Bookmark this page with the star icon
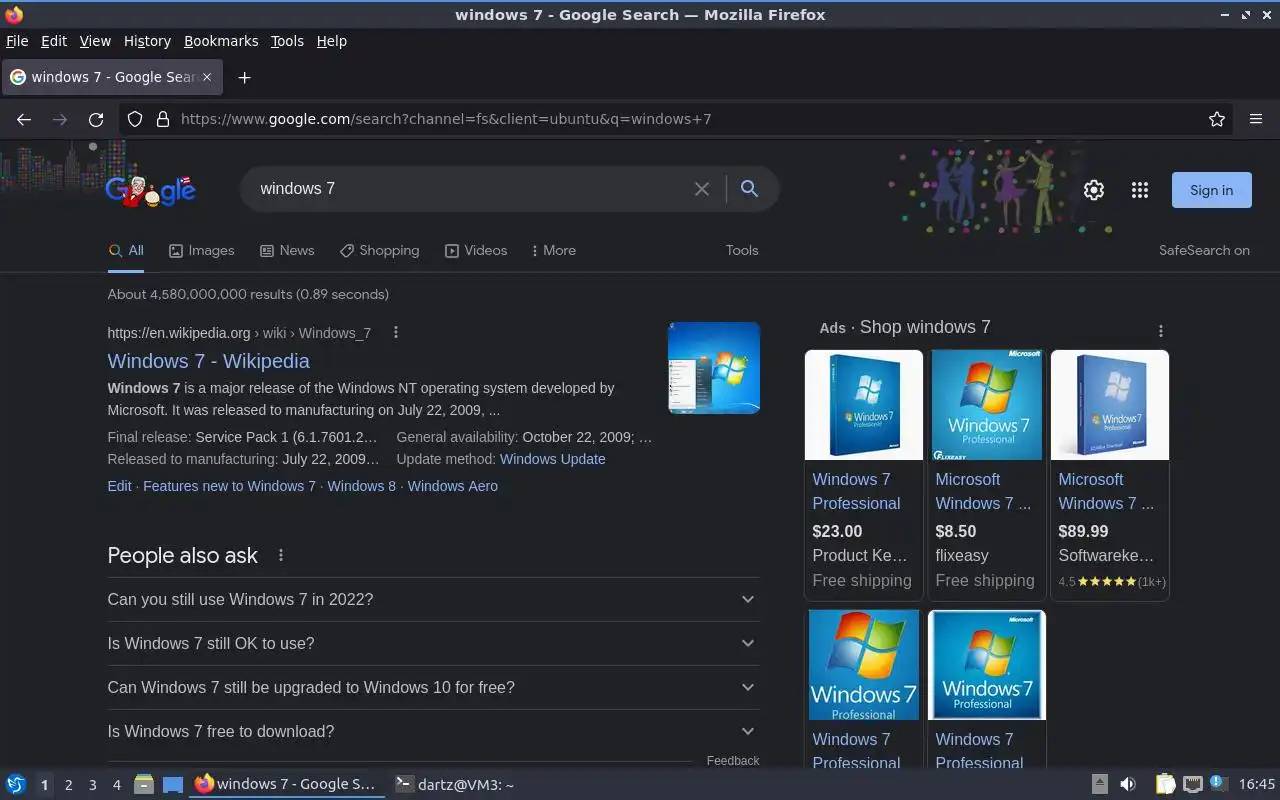This screenshot has height=800, width=1280. [x=1217, y=119]
